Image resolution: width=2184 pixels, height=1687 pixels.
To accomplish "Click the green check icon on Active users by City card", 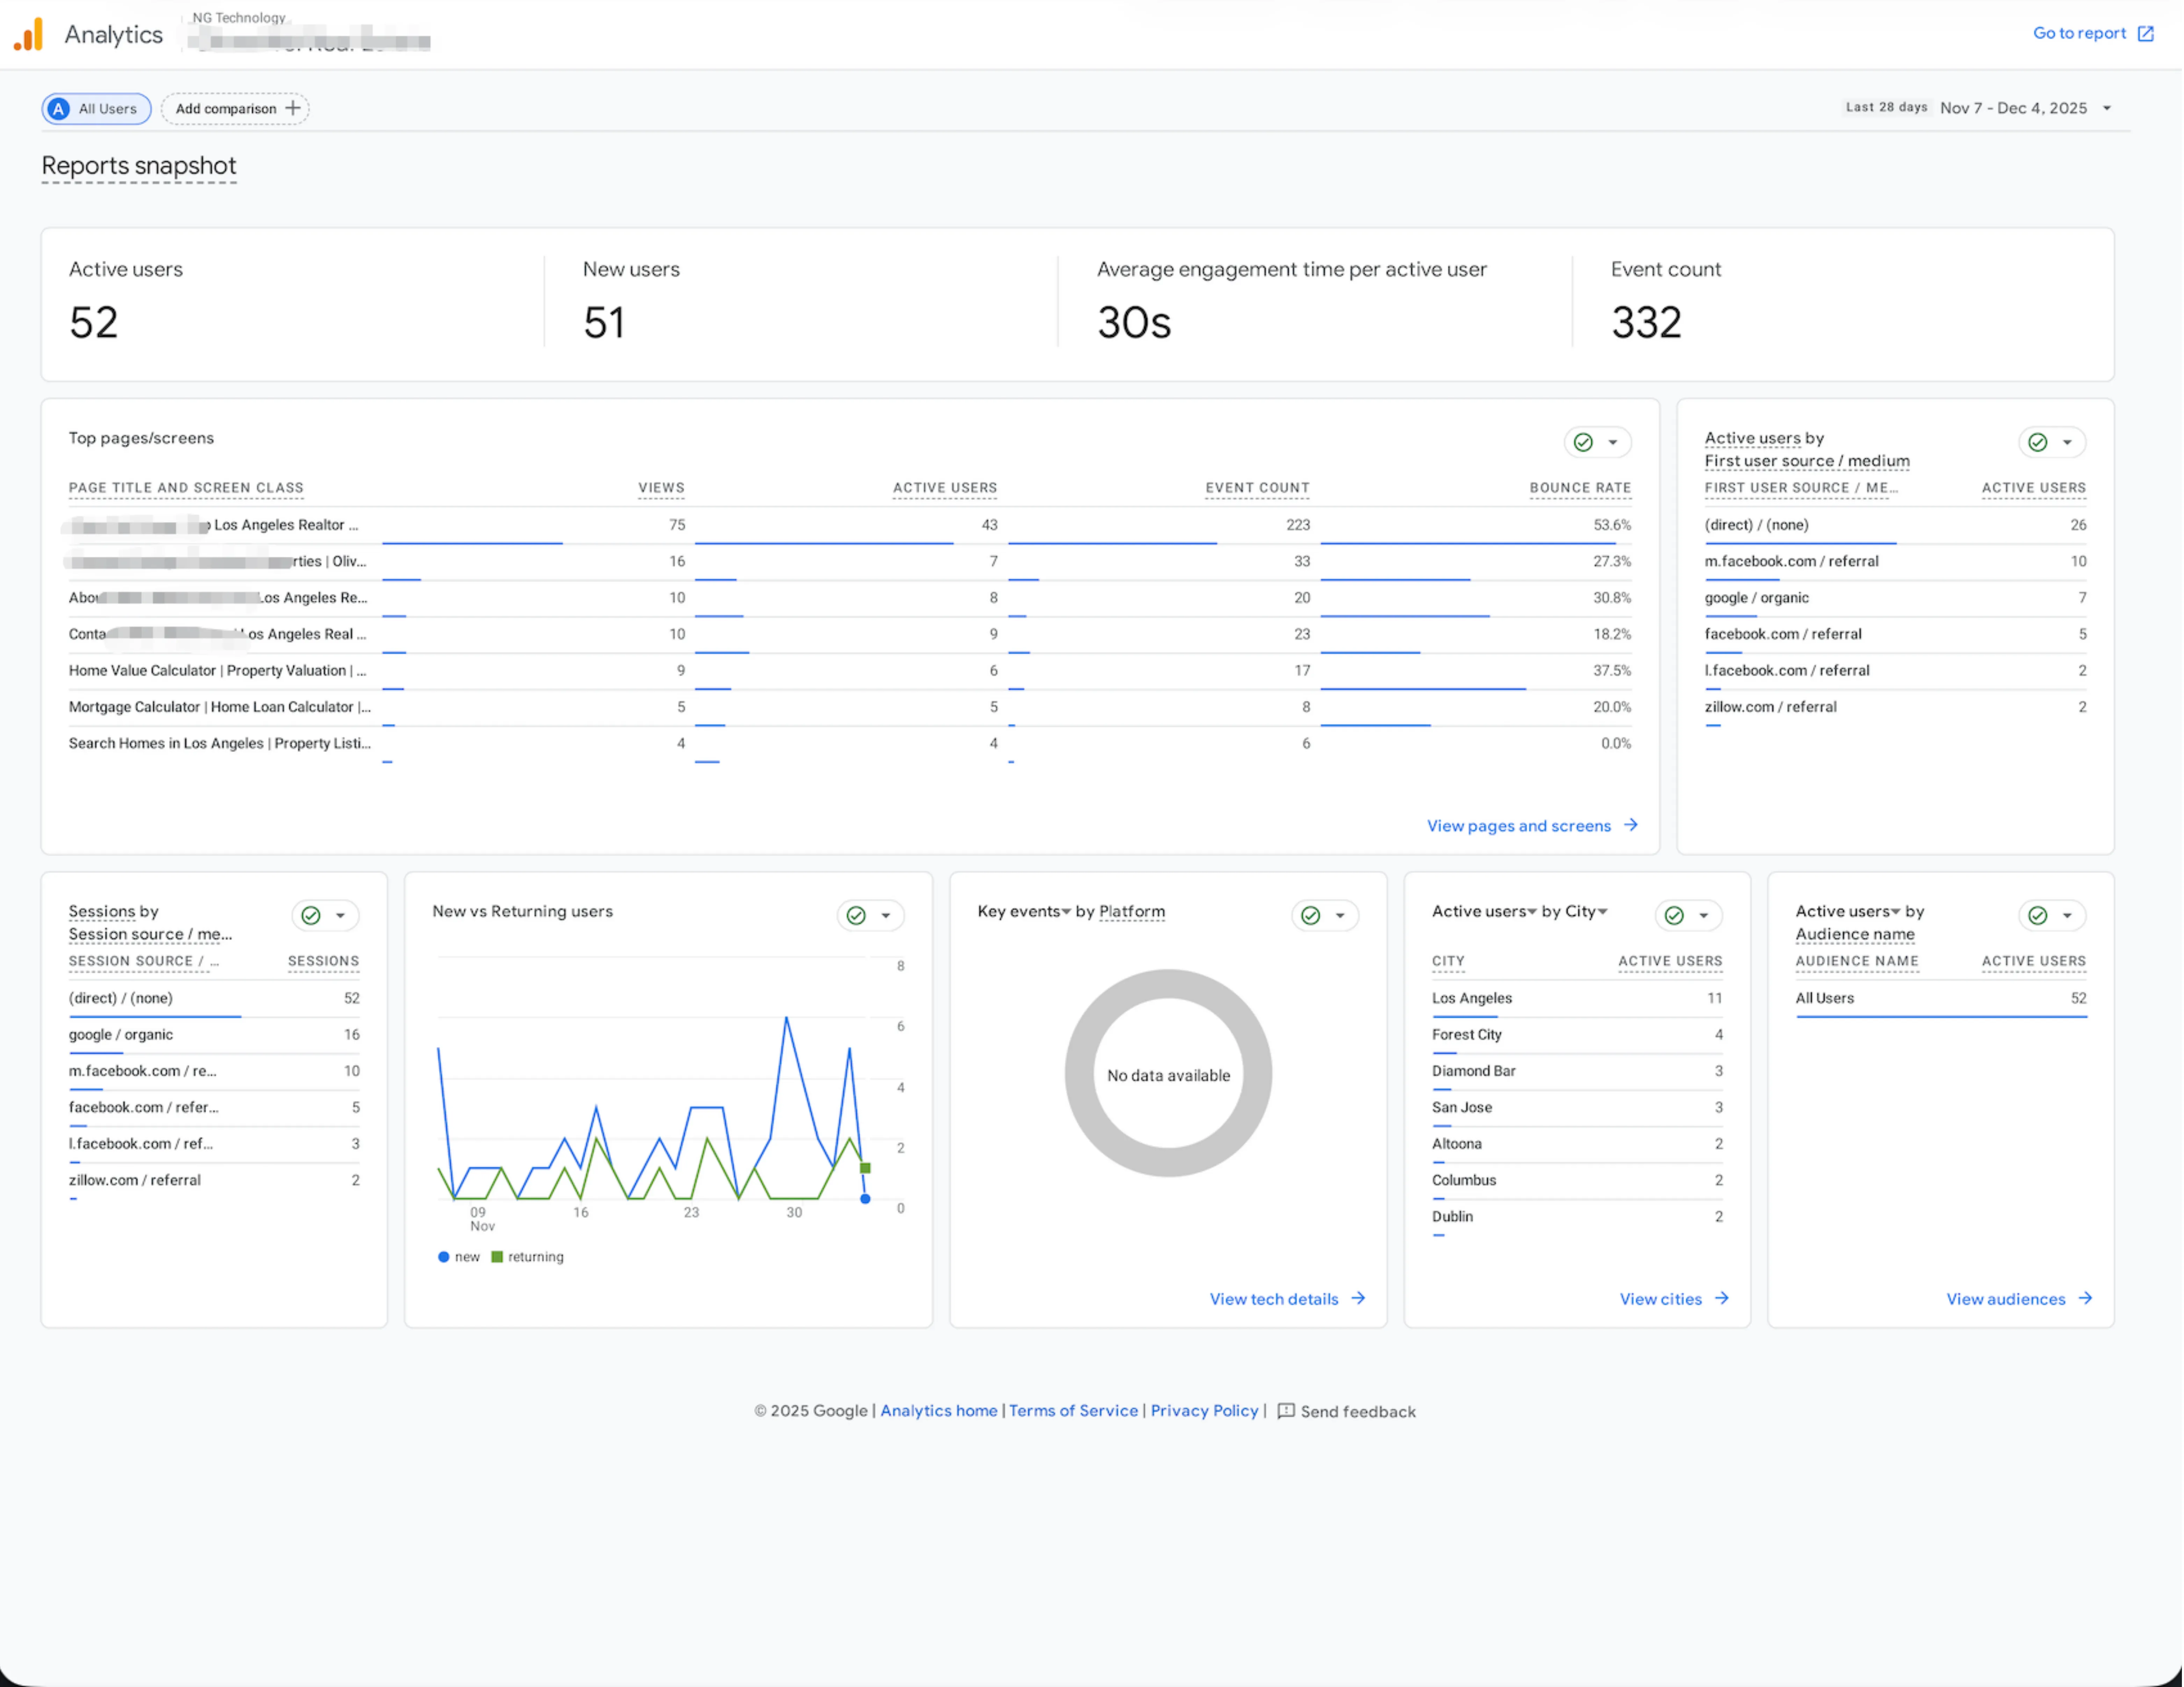I will tap(1674, 915).
